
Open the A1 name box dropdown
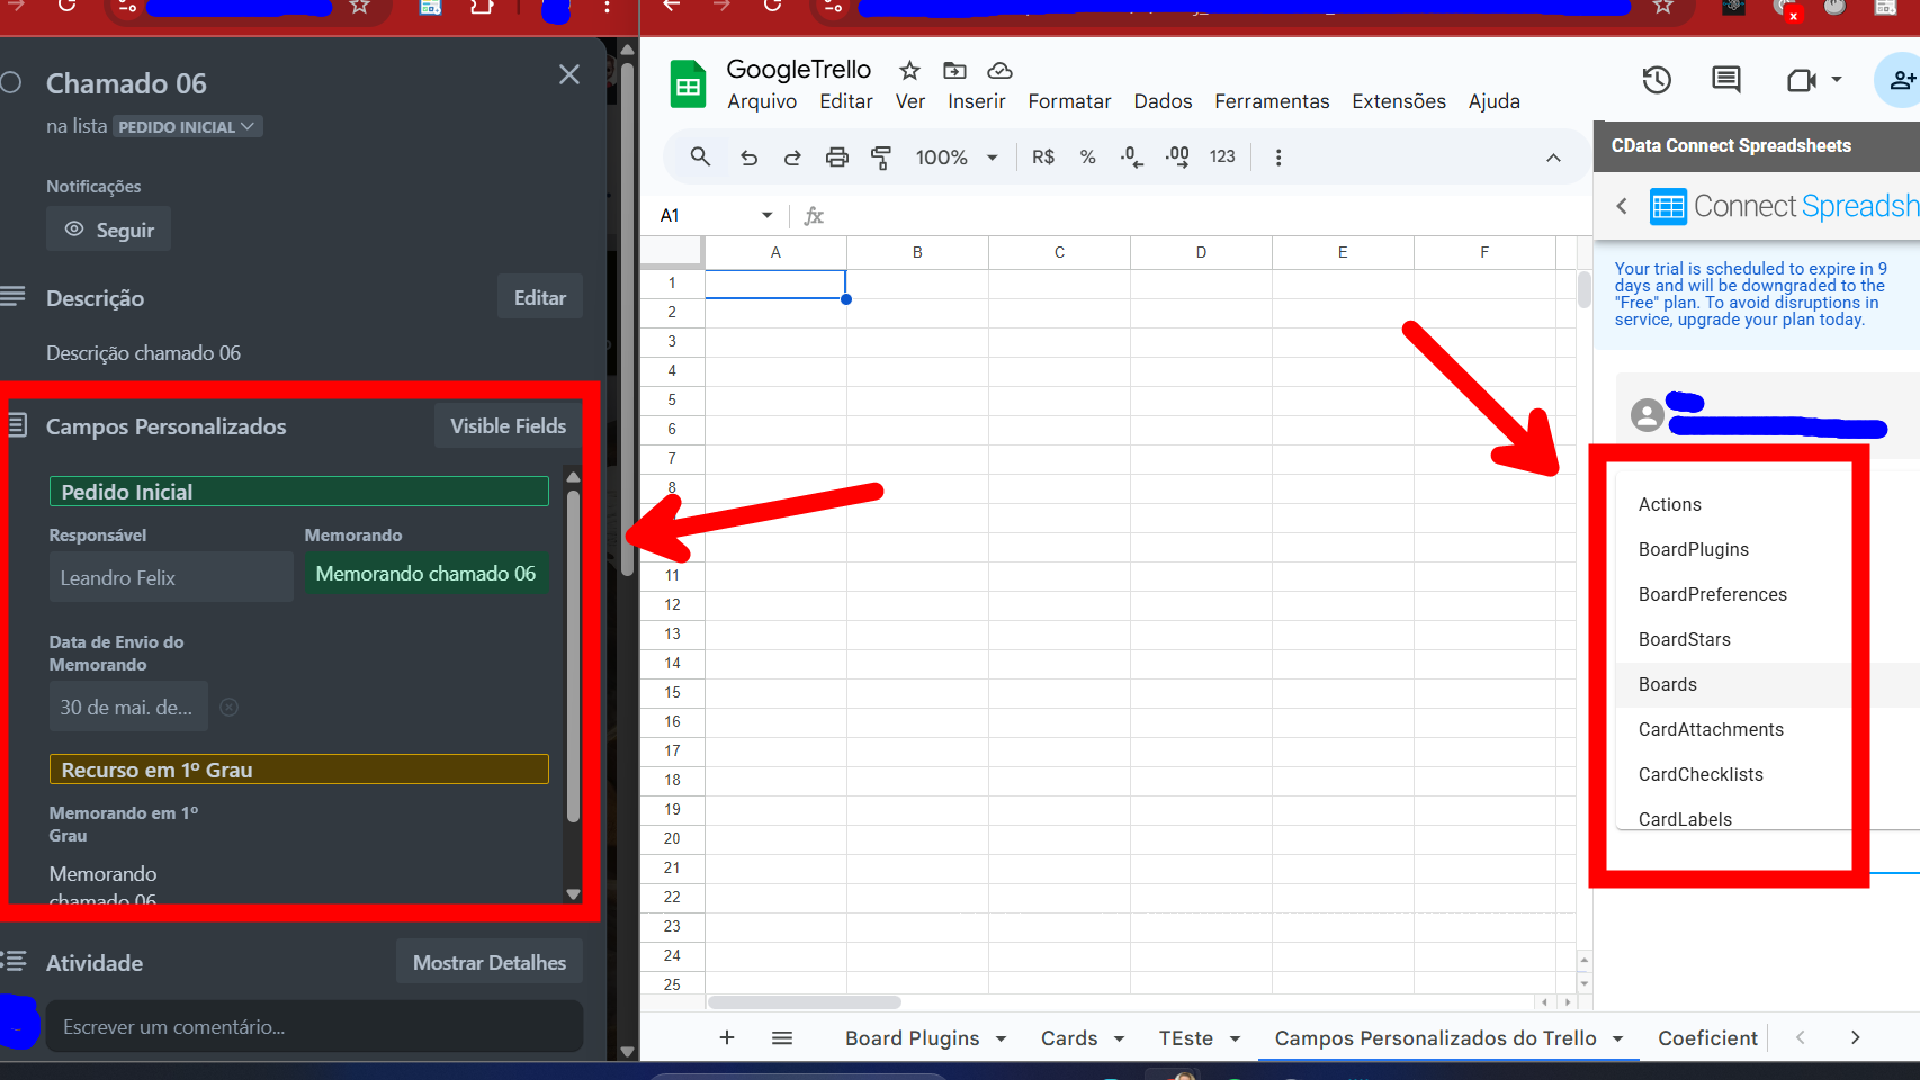pyautogui.click(x=767, y=215)
